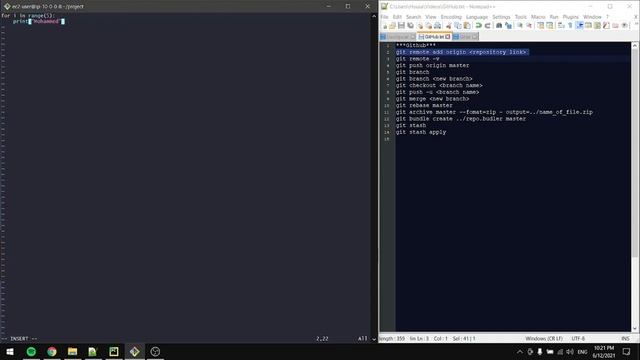Open Folder as Workspace toolbar icon
This screenshot has width=640, height=360.
coord(614,26)
